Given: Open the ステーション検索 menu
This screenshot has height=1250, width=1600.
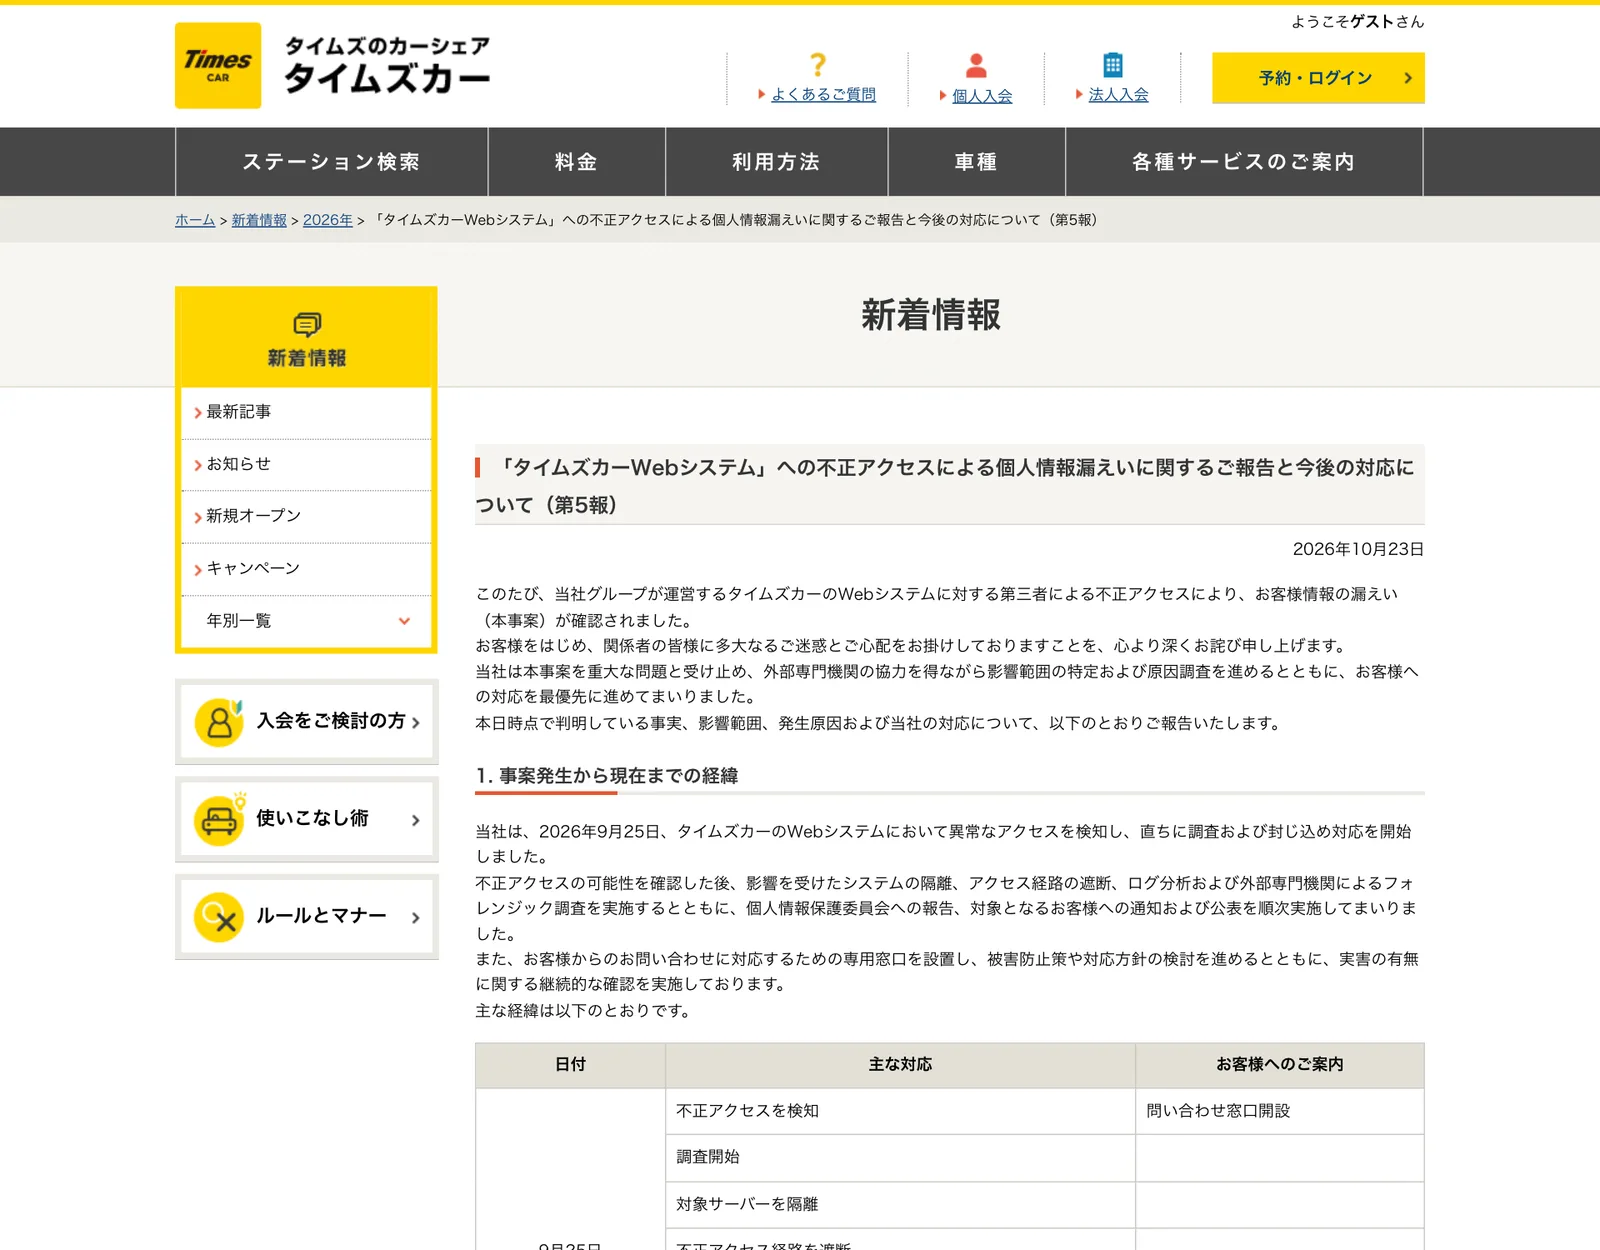Looking at the screenshot, I should point(331,162).
